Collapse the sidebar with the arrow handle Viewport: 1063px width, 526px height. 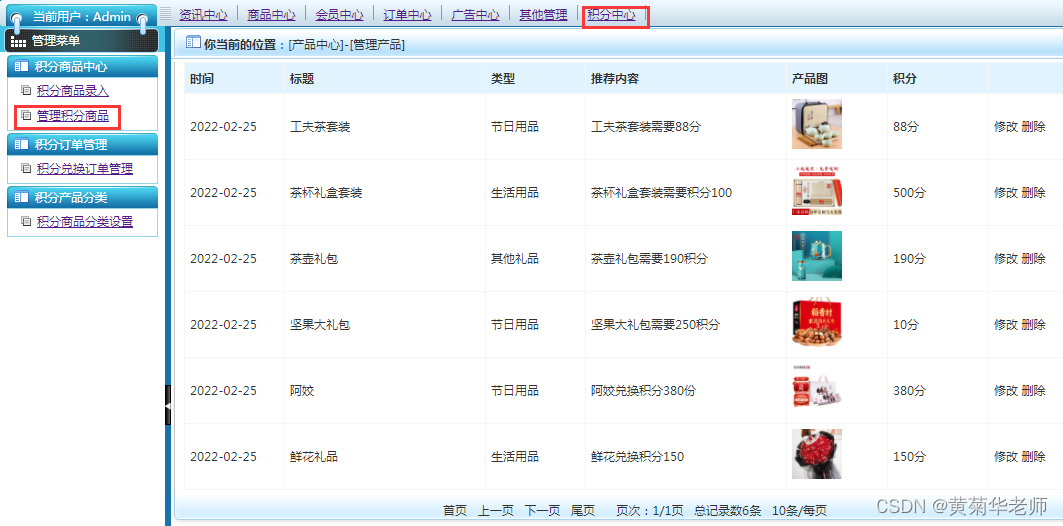coord(168,405)
